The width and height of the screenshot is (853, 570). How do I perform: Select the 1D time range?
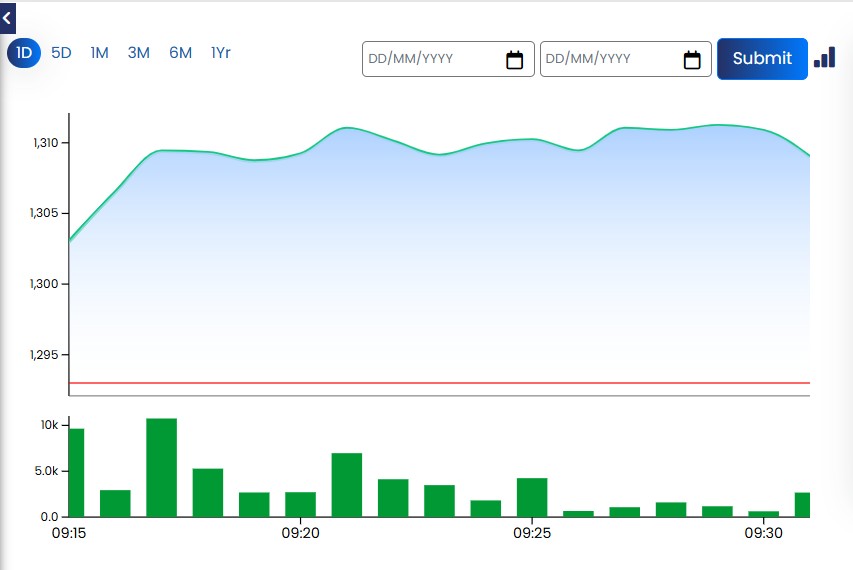(x=24, y=53)
